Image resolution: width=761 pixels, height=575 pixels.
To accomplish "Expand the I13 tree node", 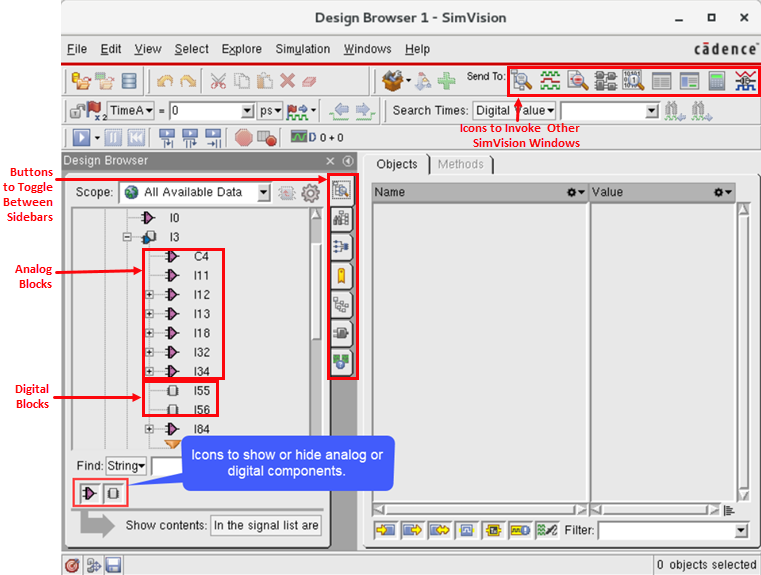I will 149,314.
